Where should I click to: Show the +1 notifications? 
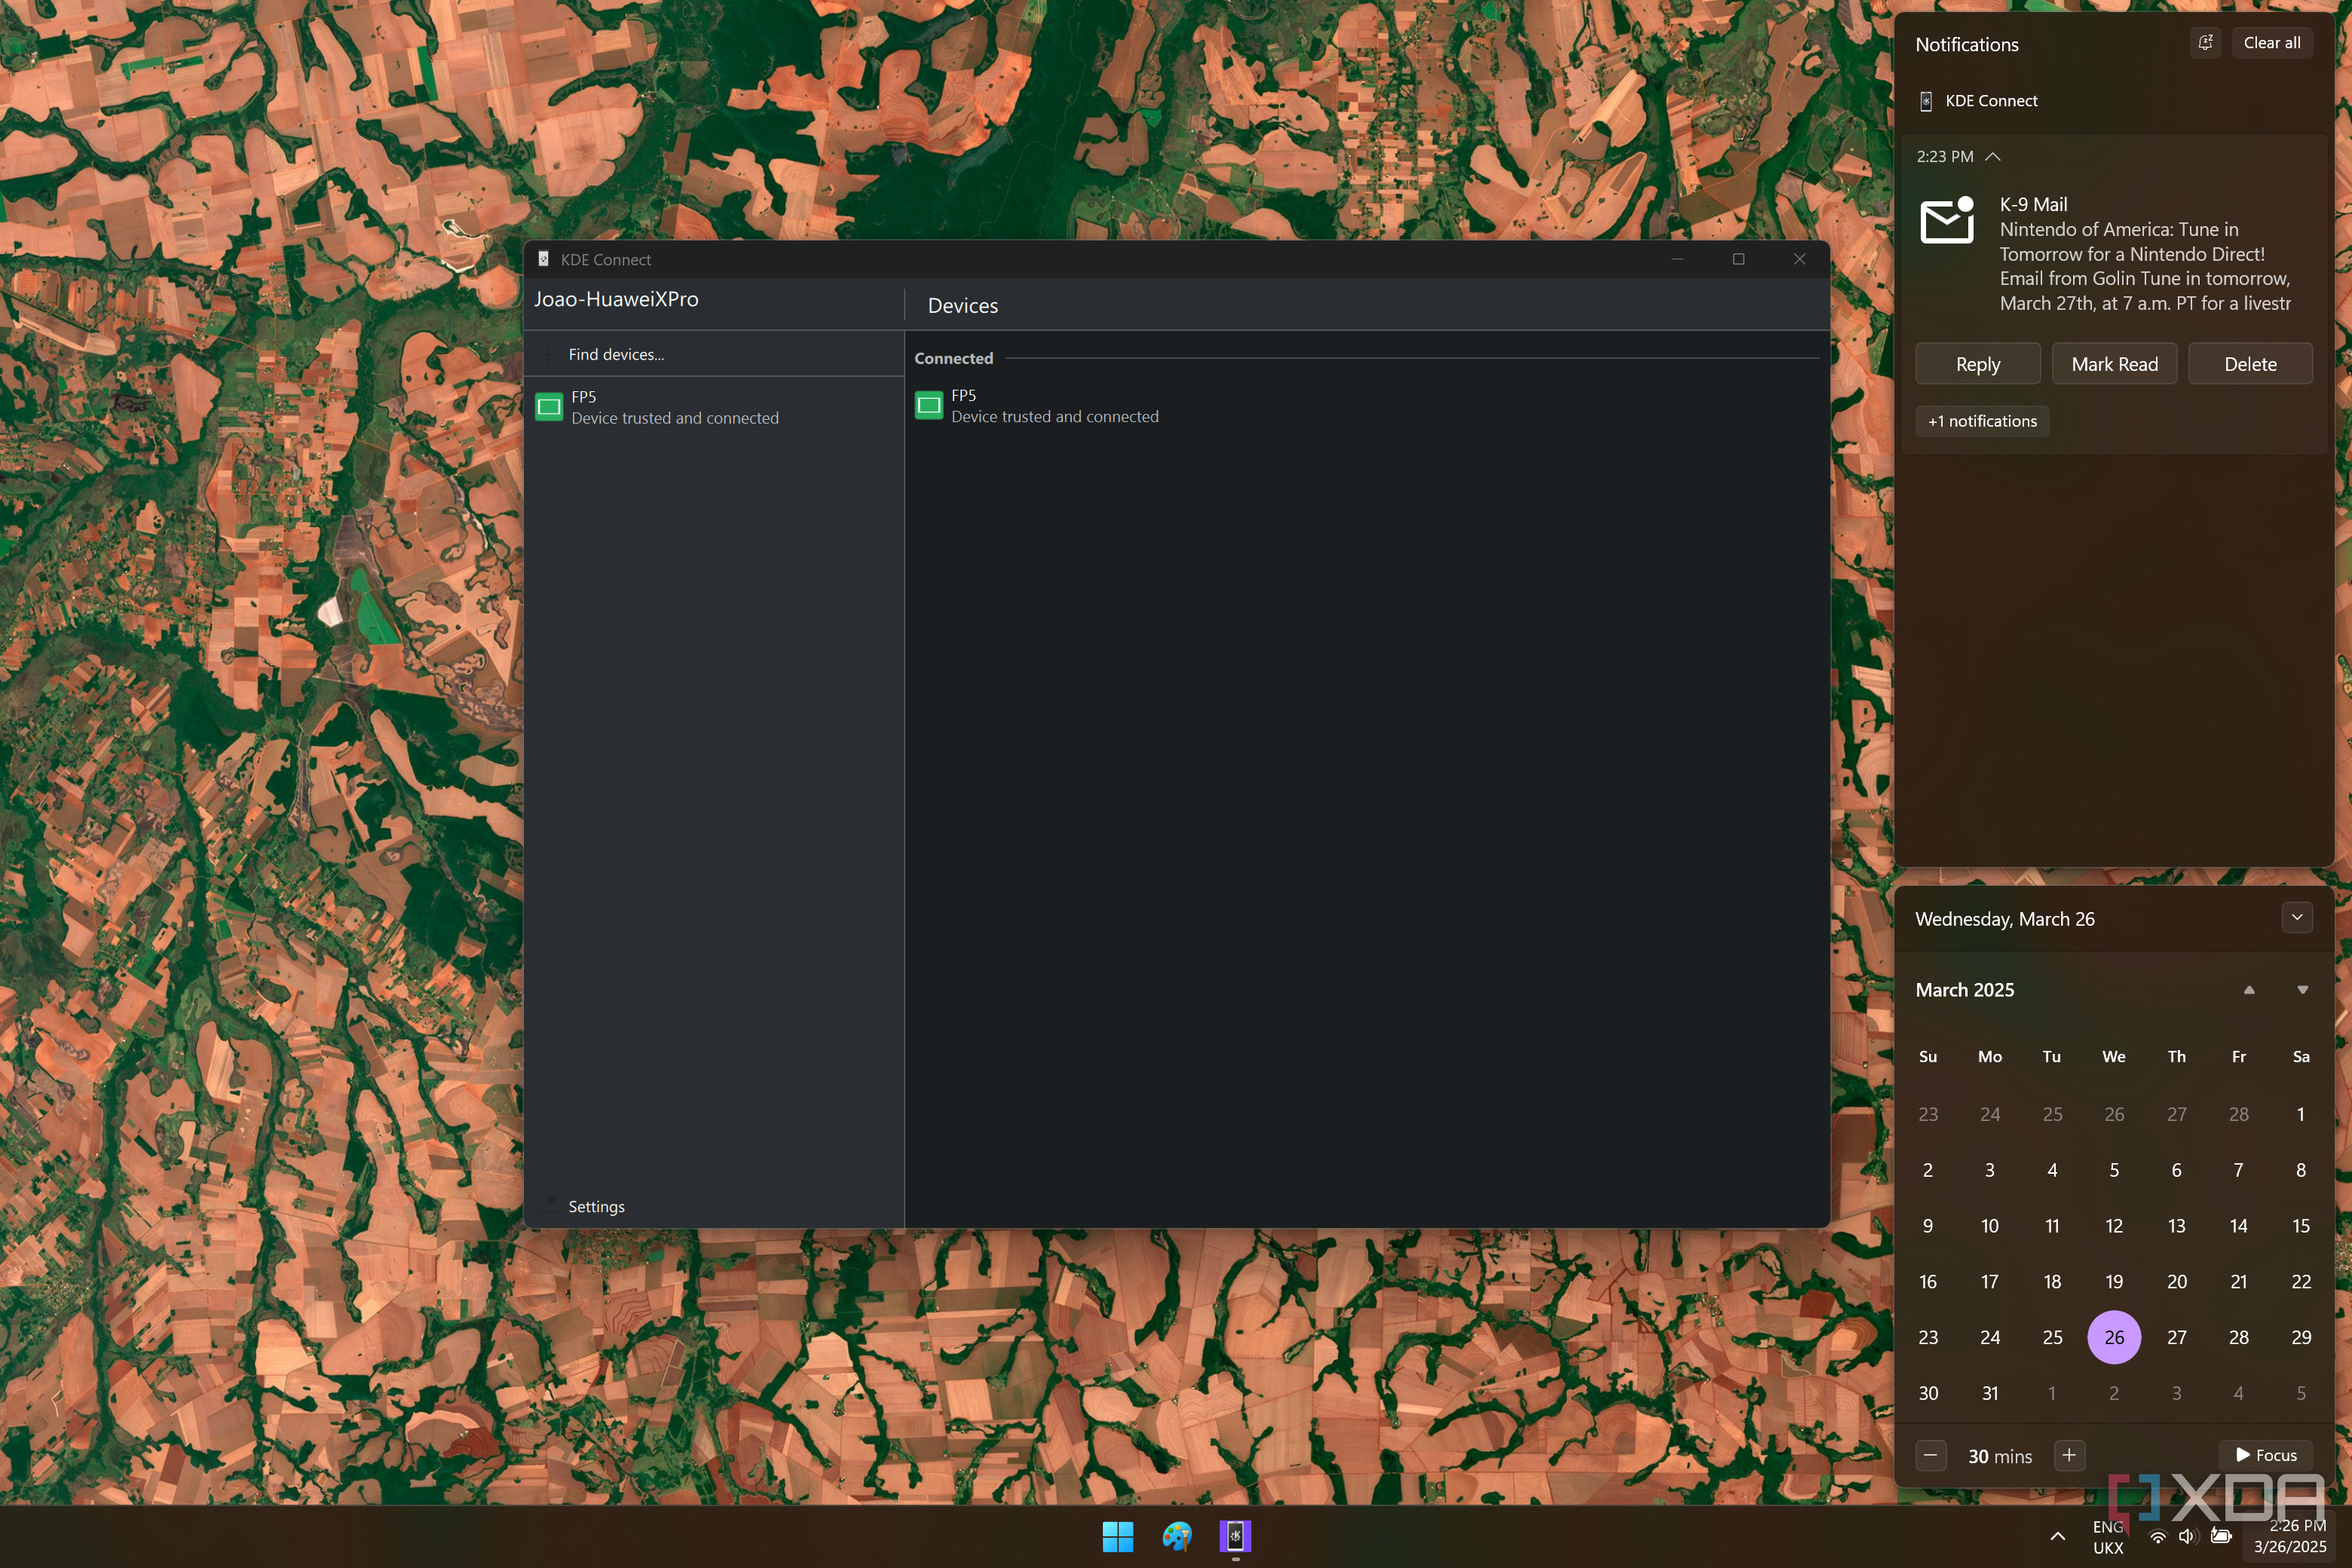(1982, 421)
